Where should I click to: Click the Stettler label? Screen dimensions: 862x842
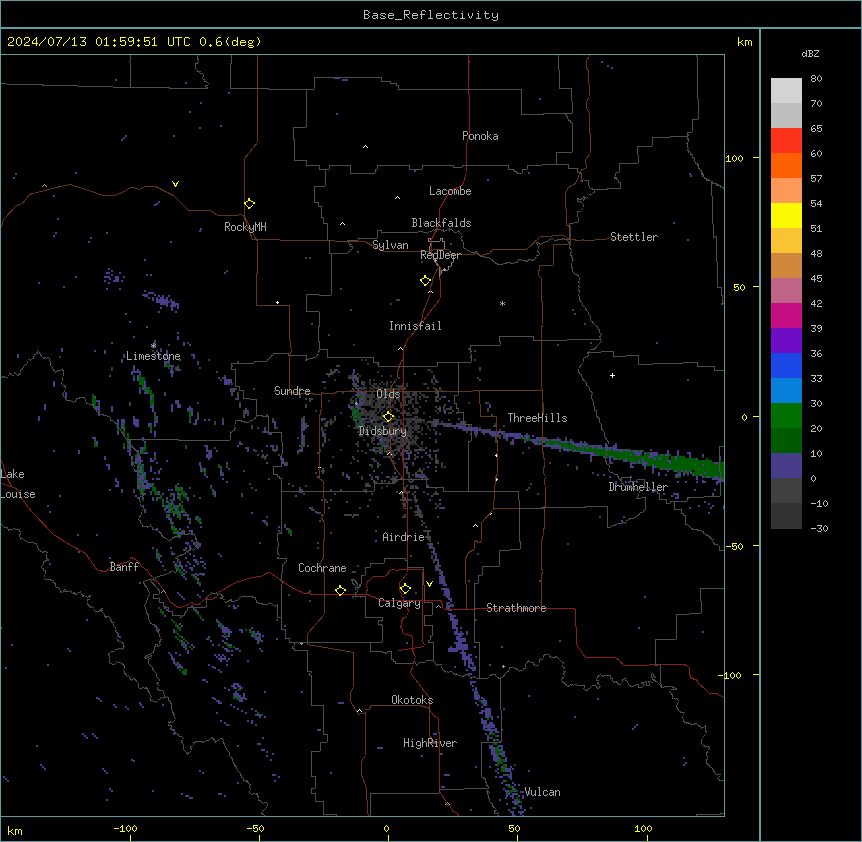(x=634, y=237)
